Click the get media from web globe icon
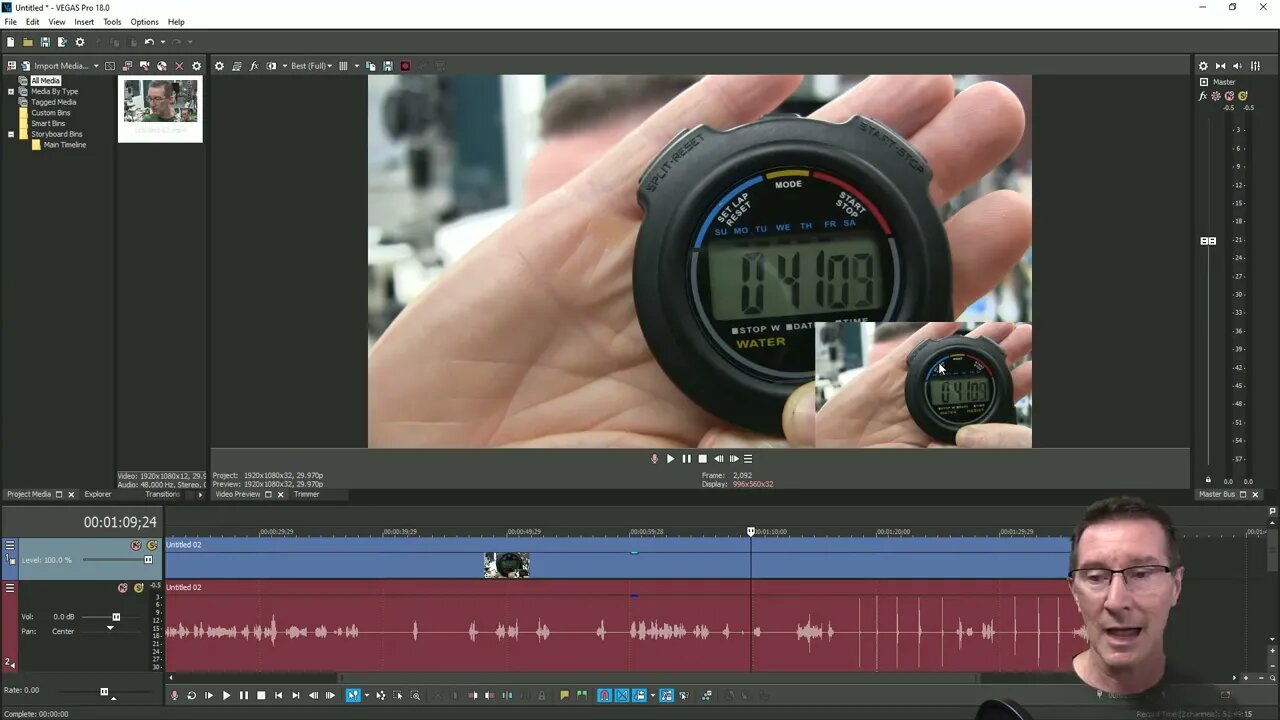This screenshot has height=720, width=1280. point(162,66)
